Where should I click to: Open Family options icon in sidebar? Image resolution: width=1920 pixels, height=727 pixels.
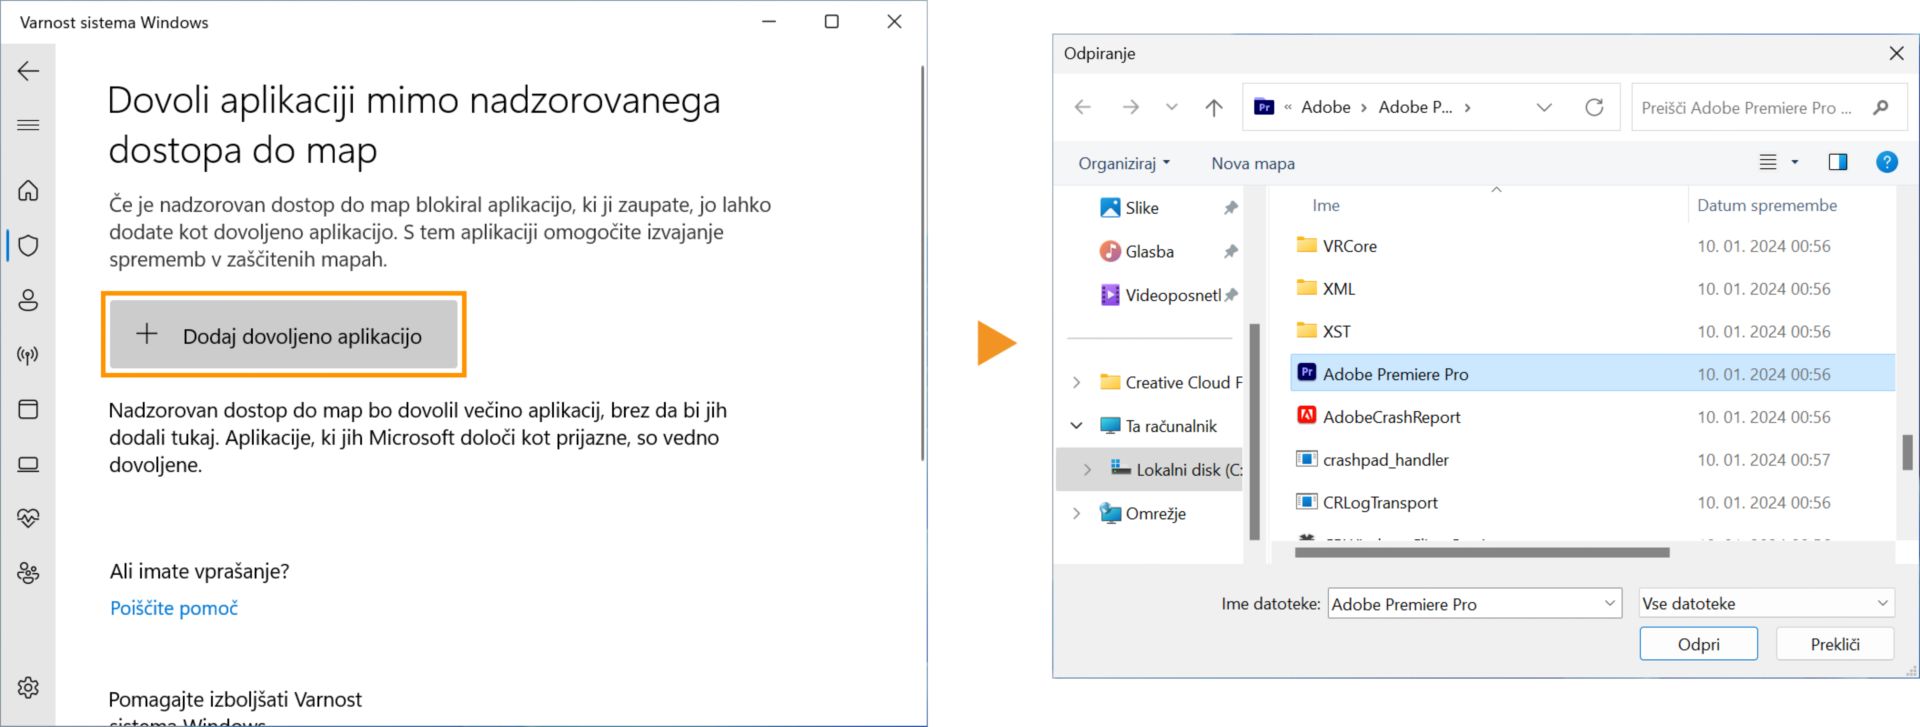[x=29, y=573]
